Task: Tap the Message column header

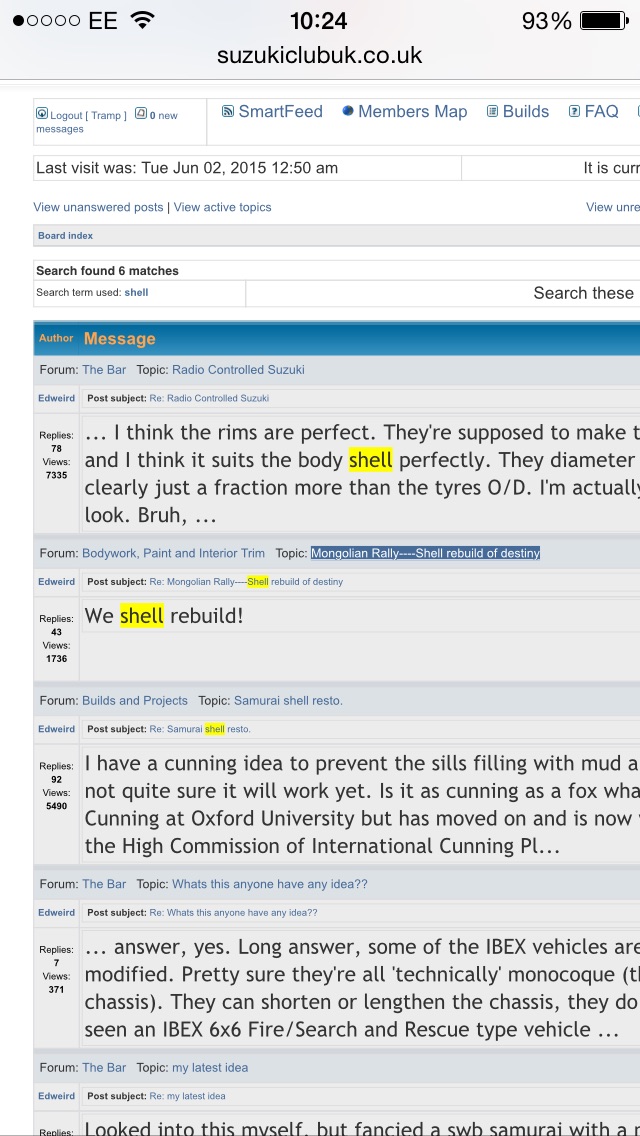Action: (120, 338)
